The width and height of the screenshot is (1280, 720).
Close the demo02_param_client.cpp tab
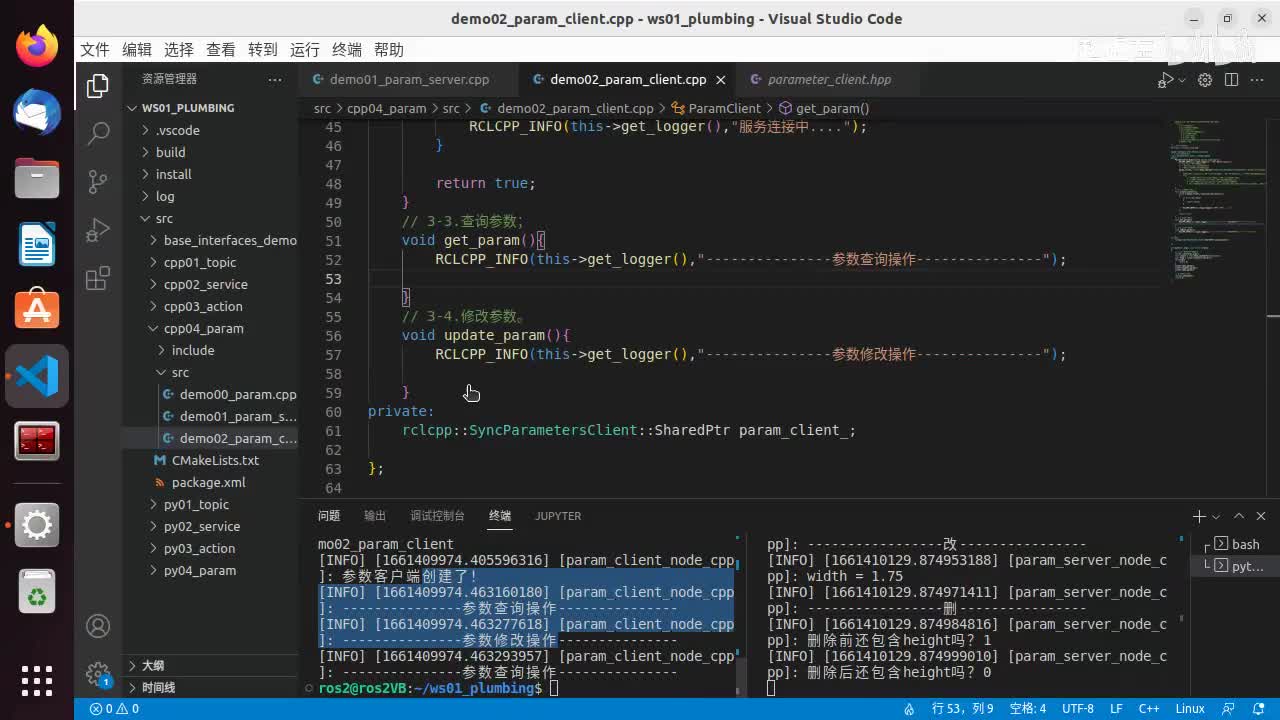click(720, 79)
